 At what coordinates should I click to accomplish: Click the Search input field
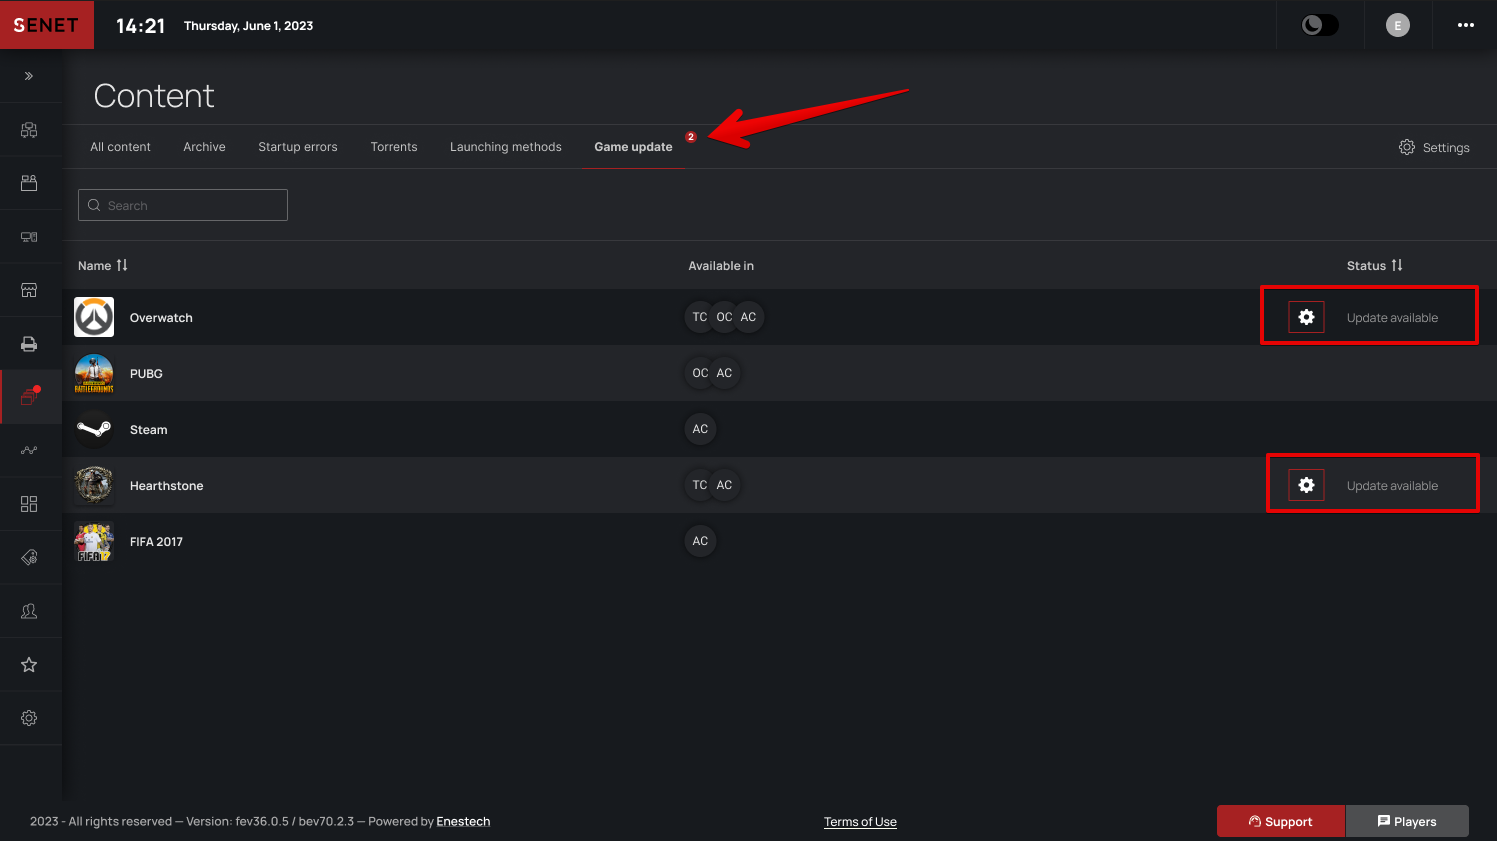click(183, 205)
